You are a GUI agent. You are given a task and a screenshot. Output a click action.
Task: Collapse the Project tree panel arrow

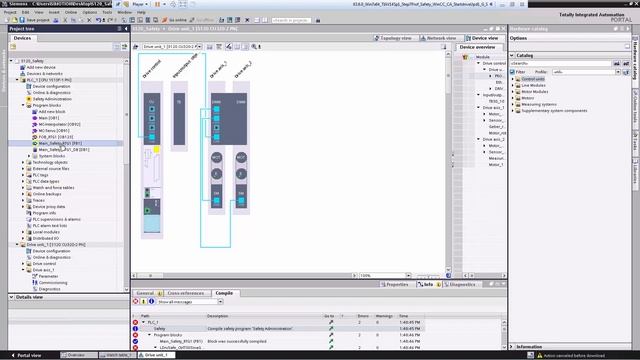pyautogui.click(x=126, y=29)
